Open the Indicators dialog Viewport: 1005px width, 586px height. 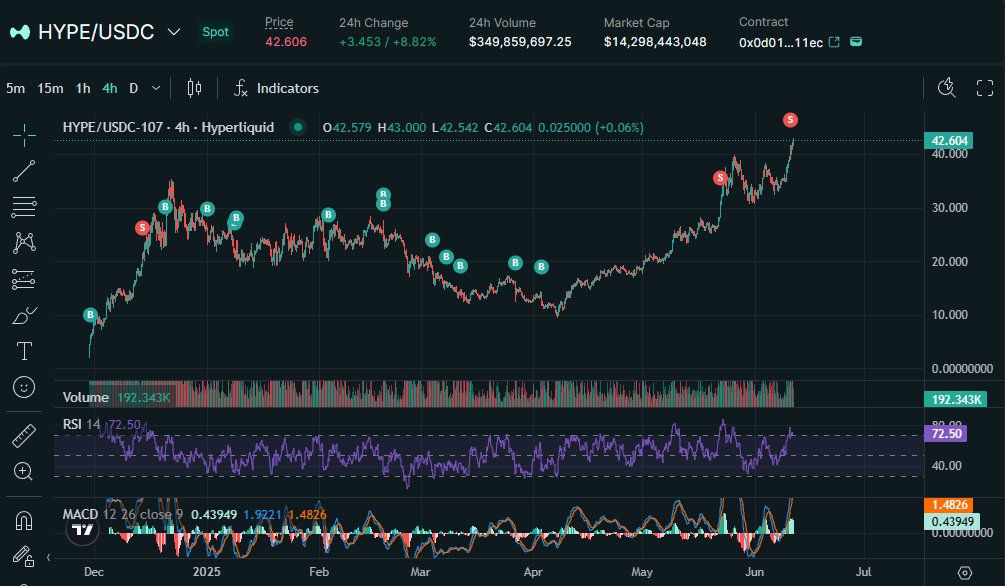click(x=276, y=88)
